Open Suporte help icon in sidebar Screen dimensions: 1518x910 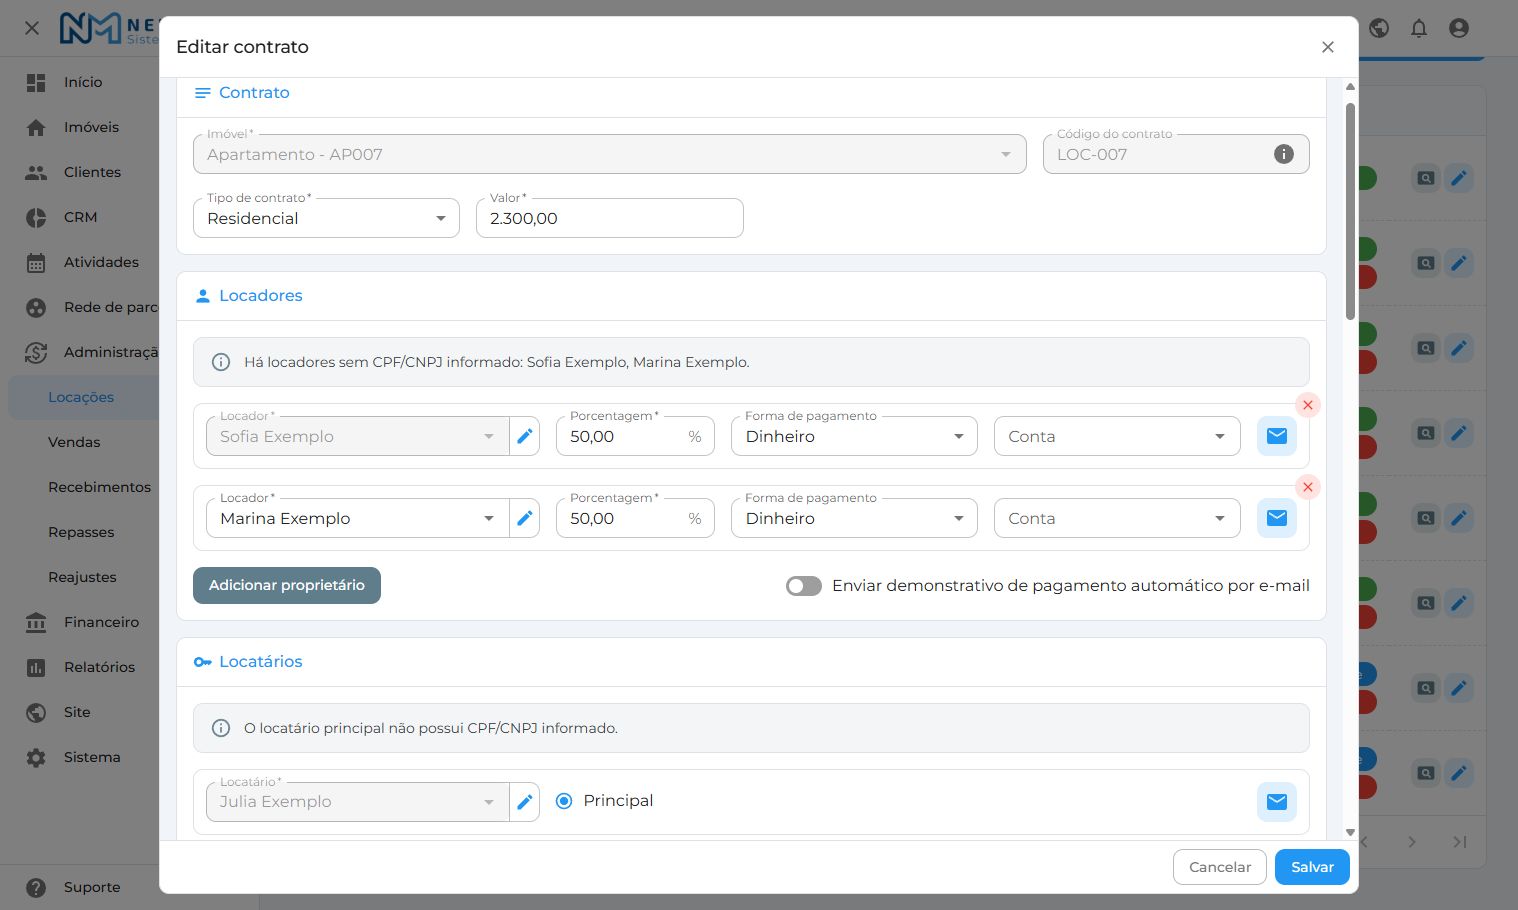(36, 887)
